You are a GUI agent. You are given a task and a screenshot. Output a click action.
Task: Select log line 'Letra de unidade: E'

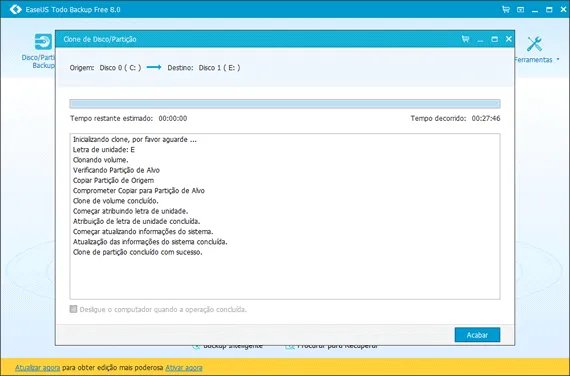[104, 149]
